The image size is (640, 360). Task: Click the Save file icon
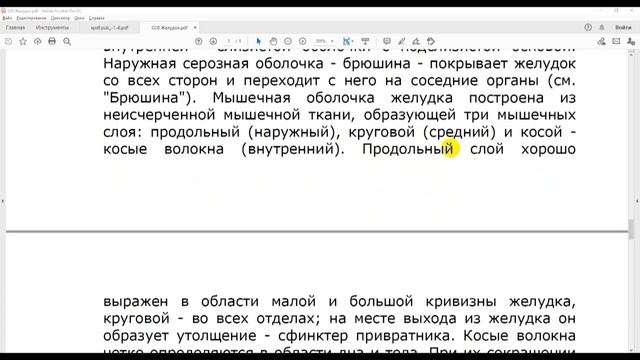coord(8,41)
